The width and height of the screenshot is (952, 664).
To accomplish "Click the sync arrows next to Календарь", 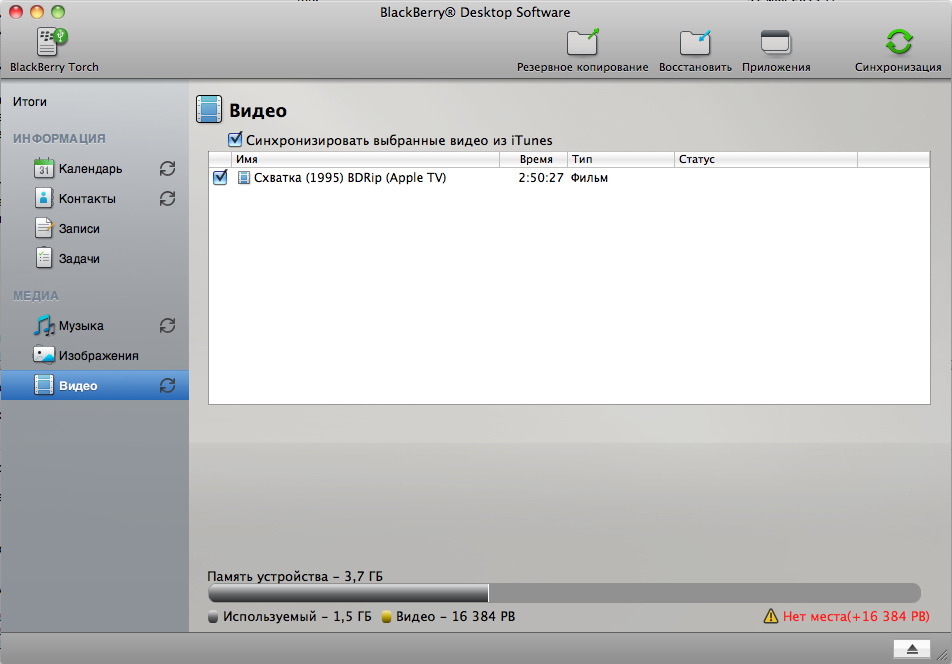I will 168,168.
